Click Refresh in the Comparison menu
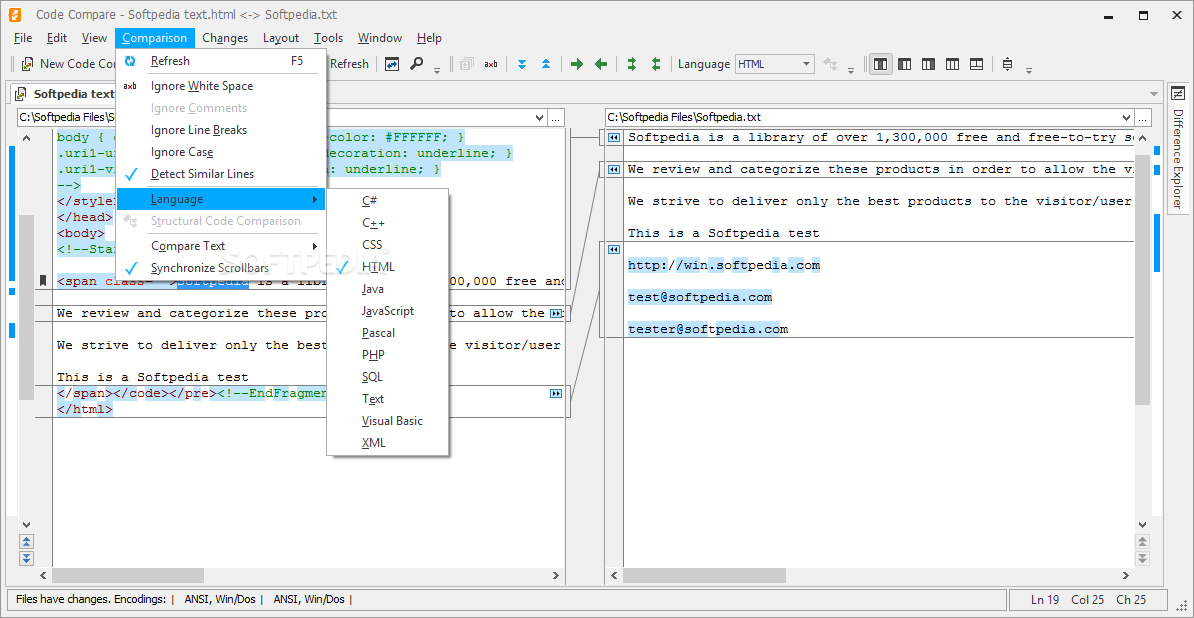This screenshot has height=618, width=1194. tap(170, 61)
